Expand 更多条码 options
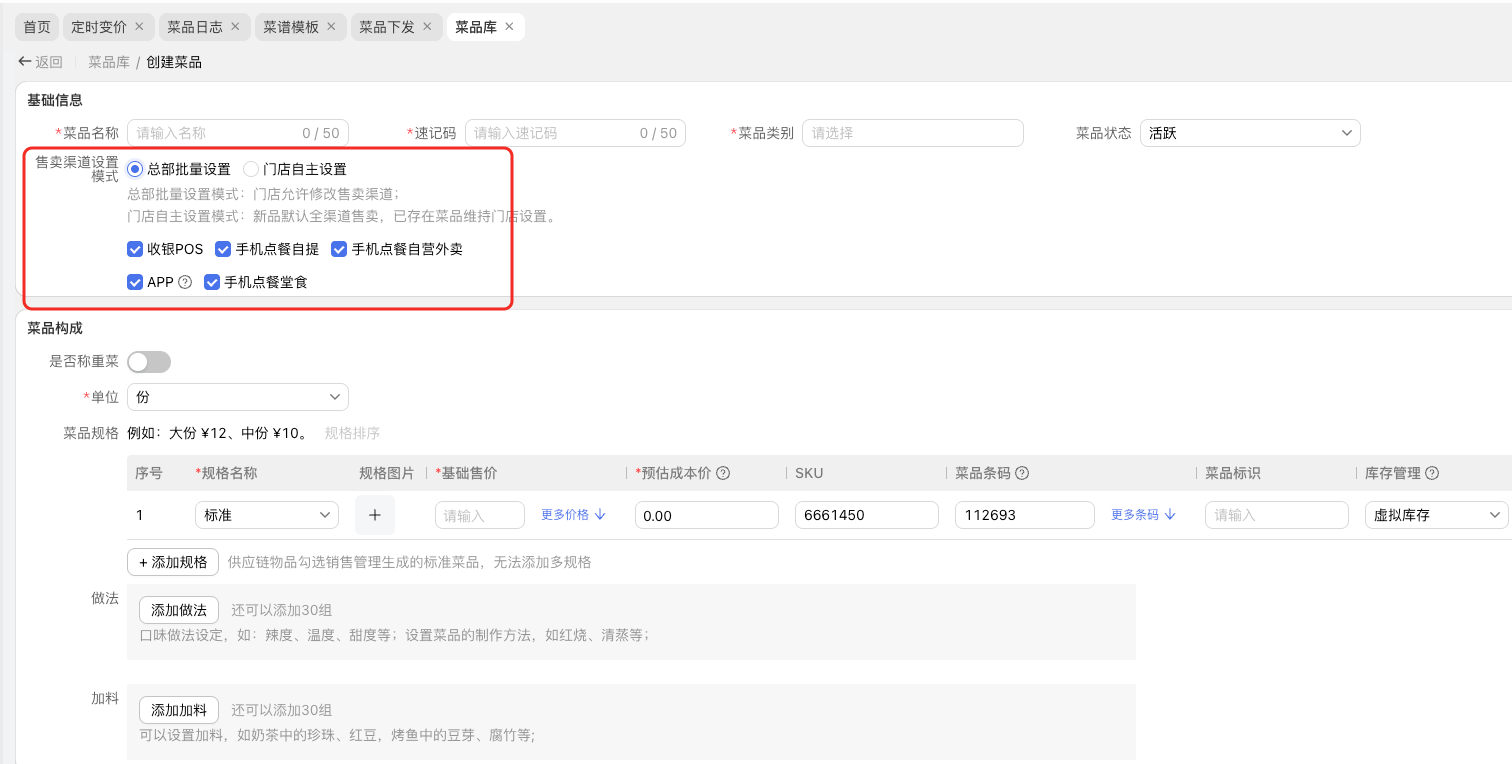 (1143, 515)
